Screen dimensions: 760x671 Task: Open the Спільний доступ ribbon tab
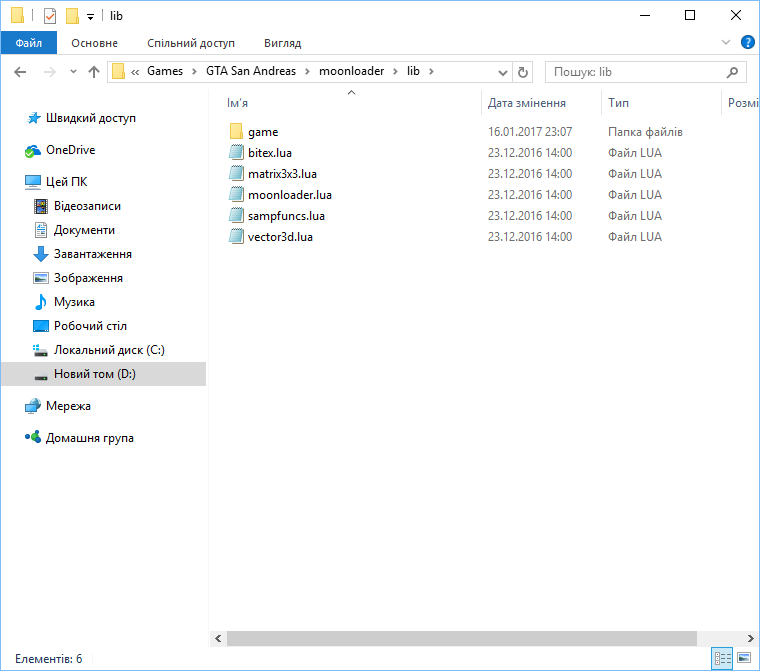pyautogui.click(x=190, y=43)
